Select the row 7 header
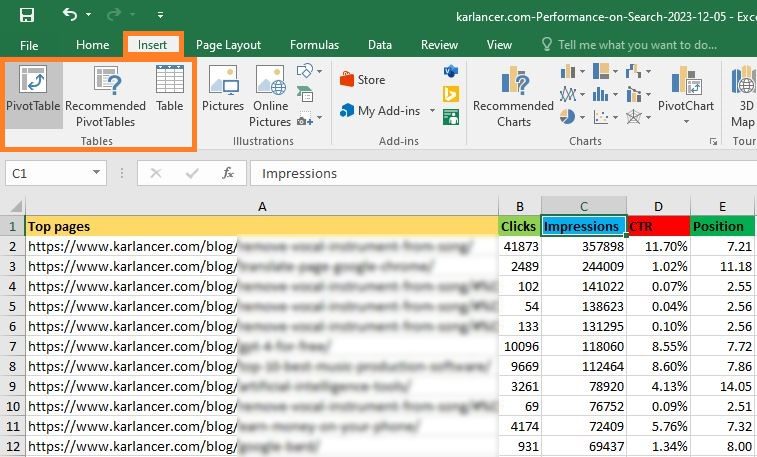 tap(13, 346)
